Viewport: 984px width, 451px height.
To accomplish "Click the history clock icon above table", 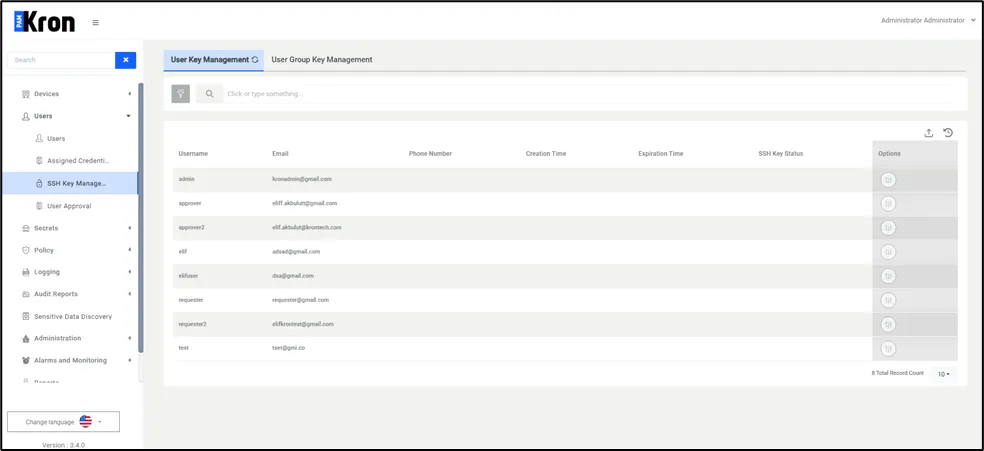I will click(x=948, y=133).
